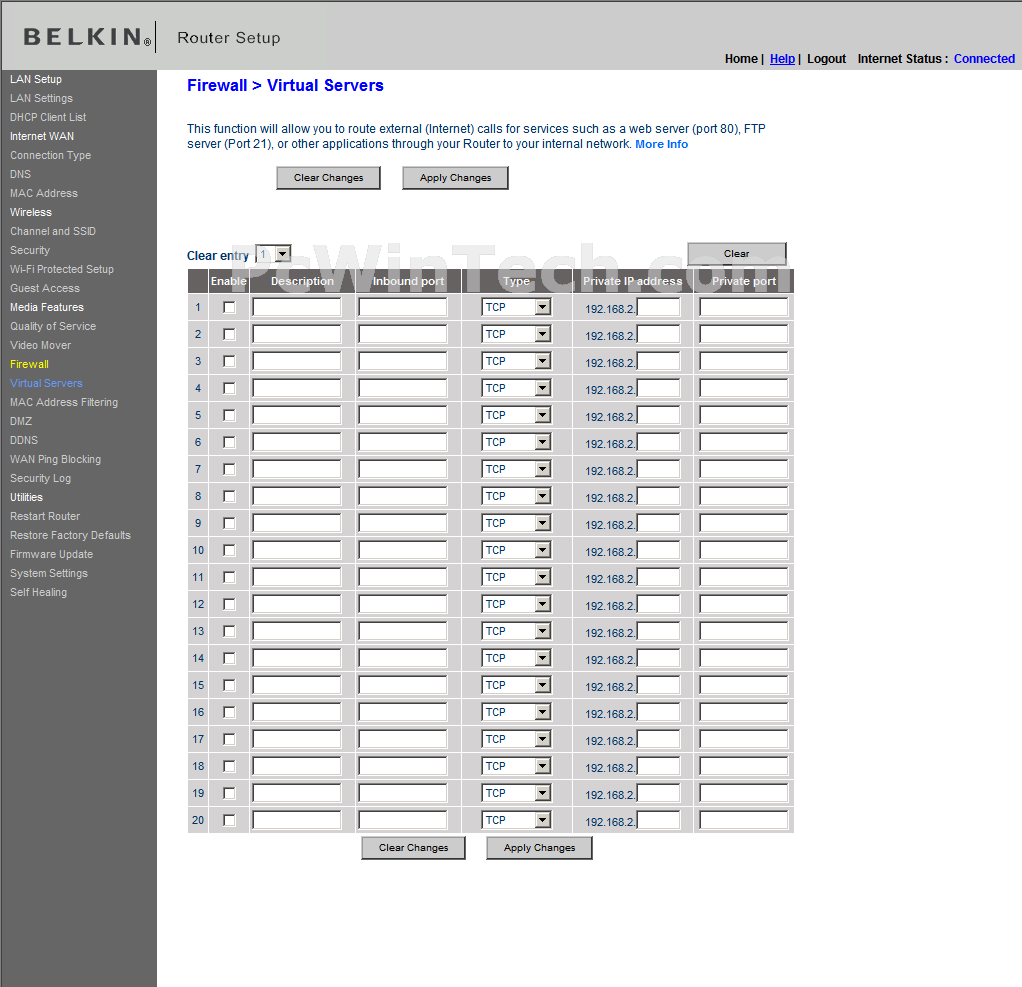Click the top Apply Changes button
This screenshot has width=1022, height=987.
tap(456, 178)
